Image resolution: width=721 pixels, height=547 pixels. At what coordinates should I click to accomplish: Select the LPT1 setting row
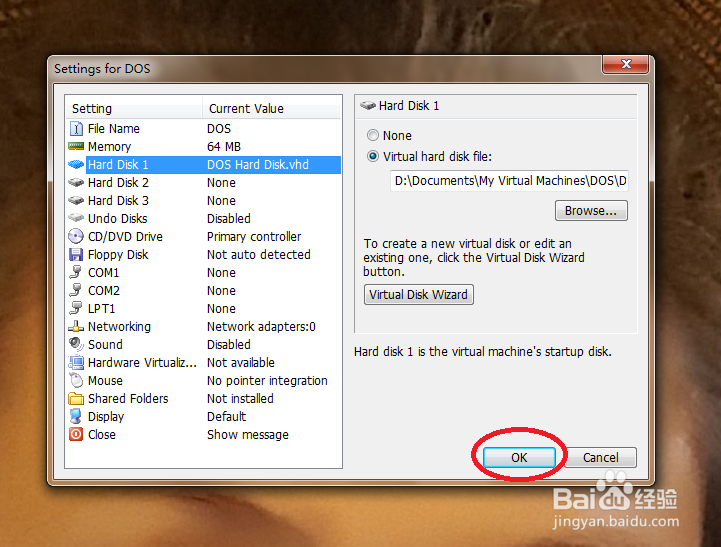[x=204, y=308]
